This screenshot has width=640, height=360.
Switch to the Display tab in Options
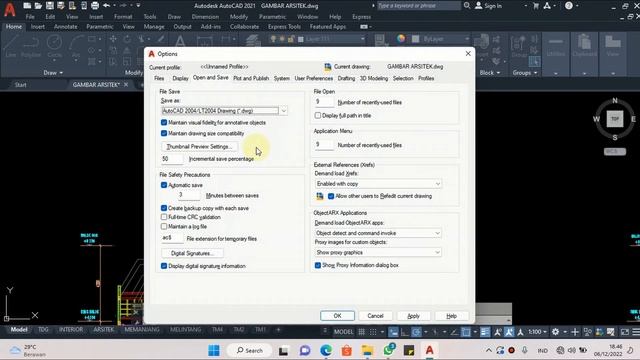(180, 78)
